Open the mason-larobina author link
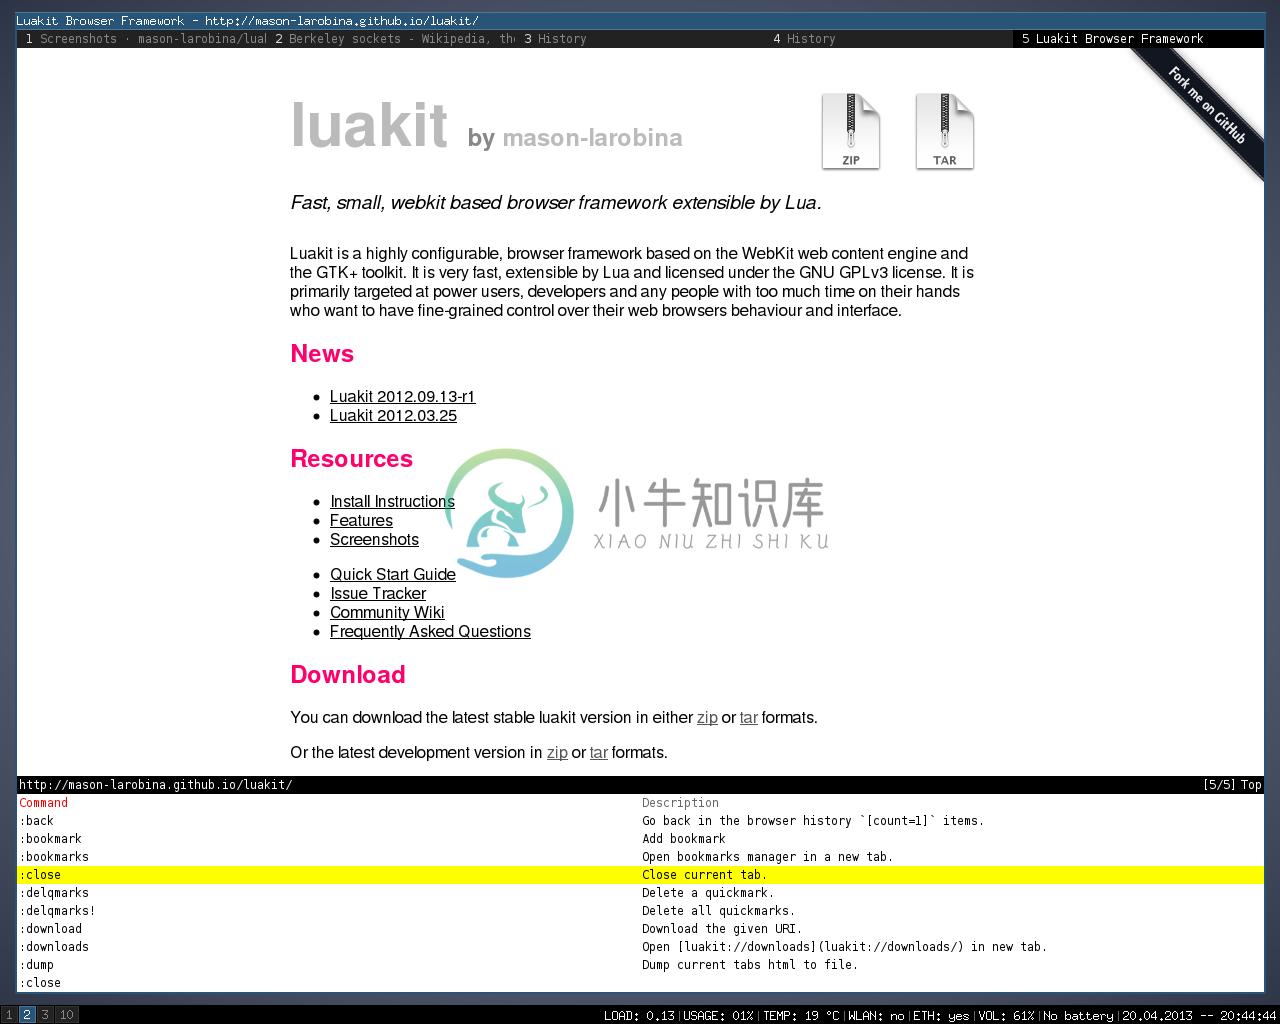The image size is (1280, 1024). tap(592, 138)
